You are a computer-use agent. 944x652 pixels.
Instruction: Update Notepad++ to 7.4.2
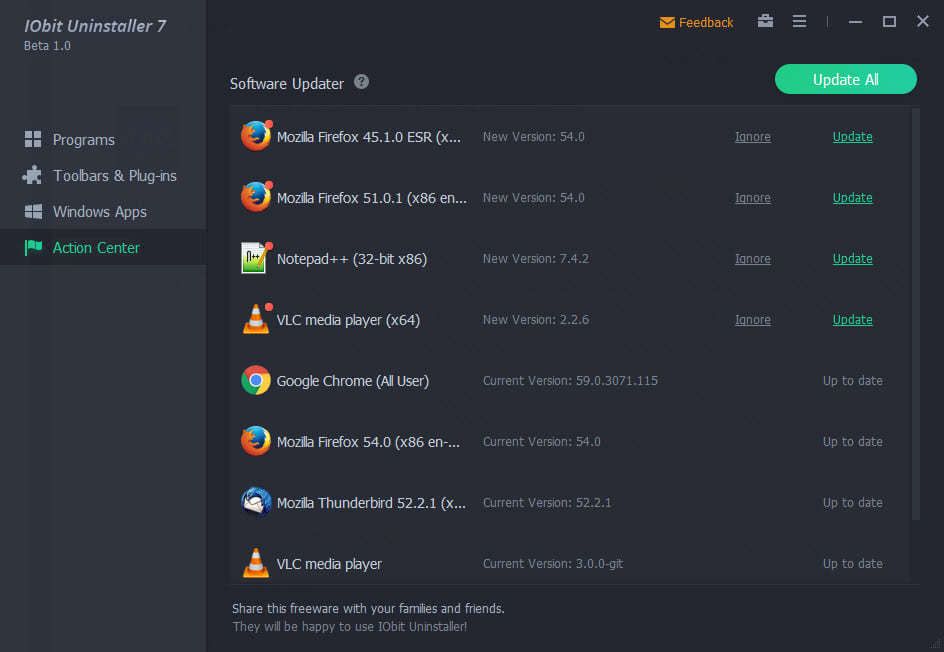(x=852, y=258)
